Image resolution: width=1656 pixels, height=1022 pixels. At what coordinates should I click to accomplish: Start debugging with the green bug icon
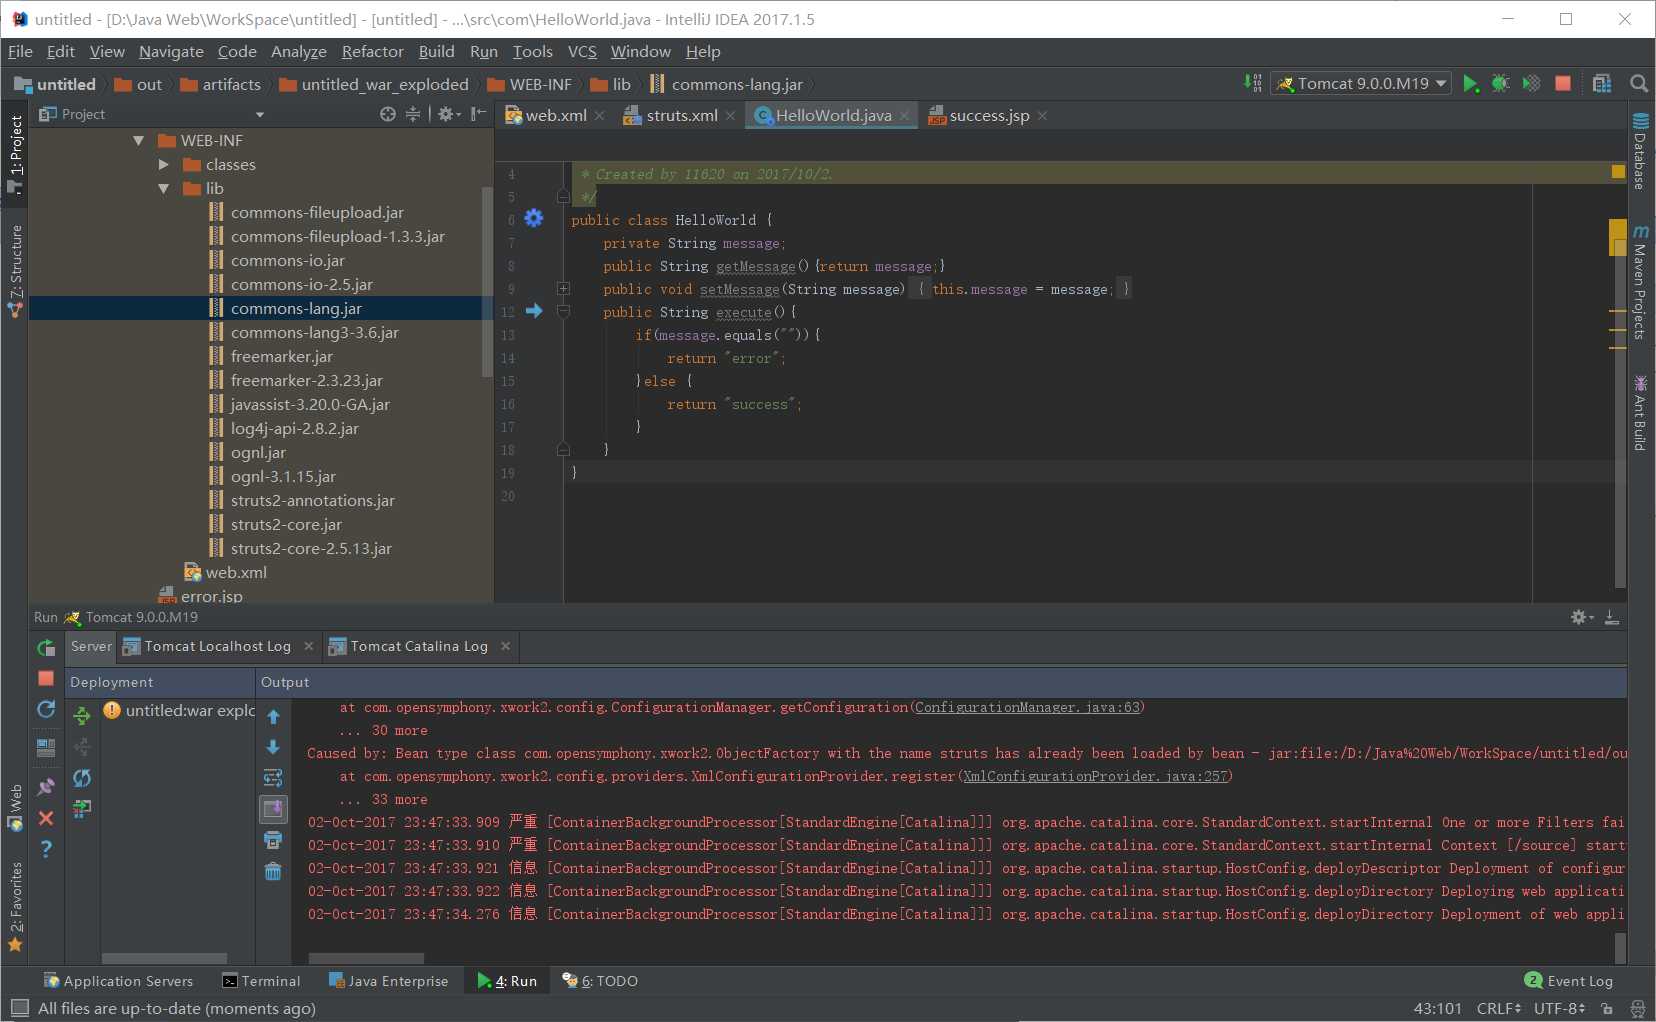coord(1500,84)
